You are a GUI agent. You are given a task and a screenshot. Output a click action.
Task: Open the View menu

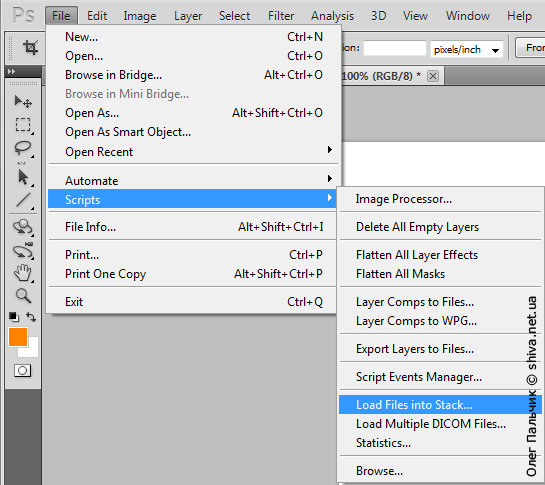[415, 16]
